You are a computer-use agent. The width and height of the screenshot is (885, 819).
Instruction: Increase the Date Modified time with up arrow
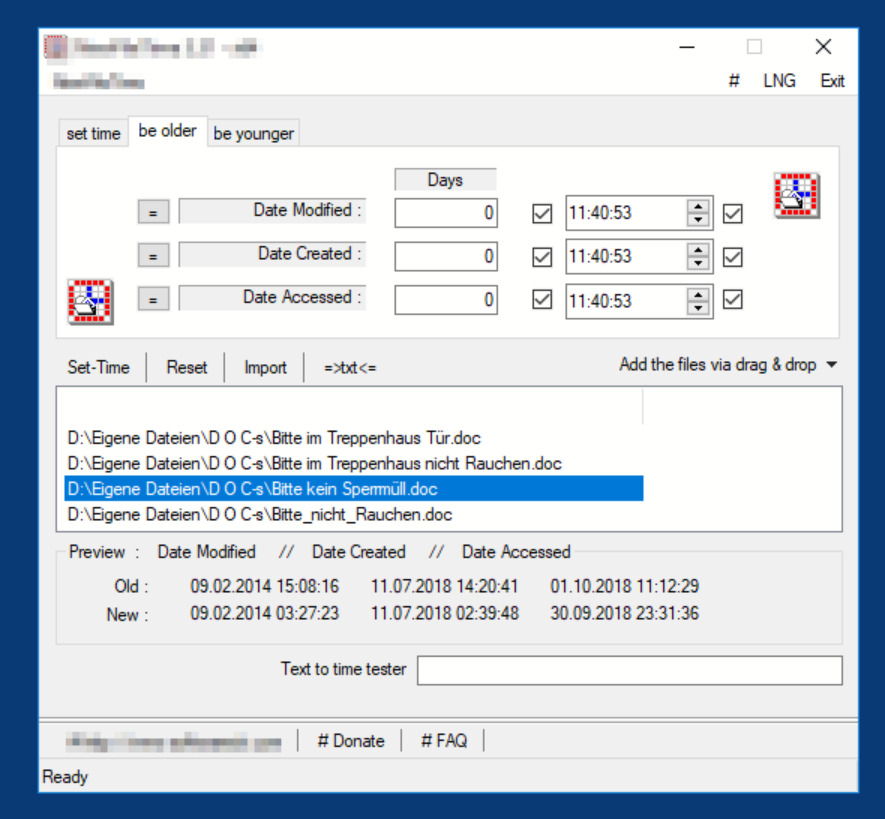698,206
